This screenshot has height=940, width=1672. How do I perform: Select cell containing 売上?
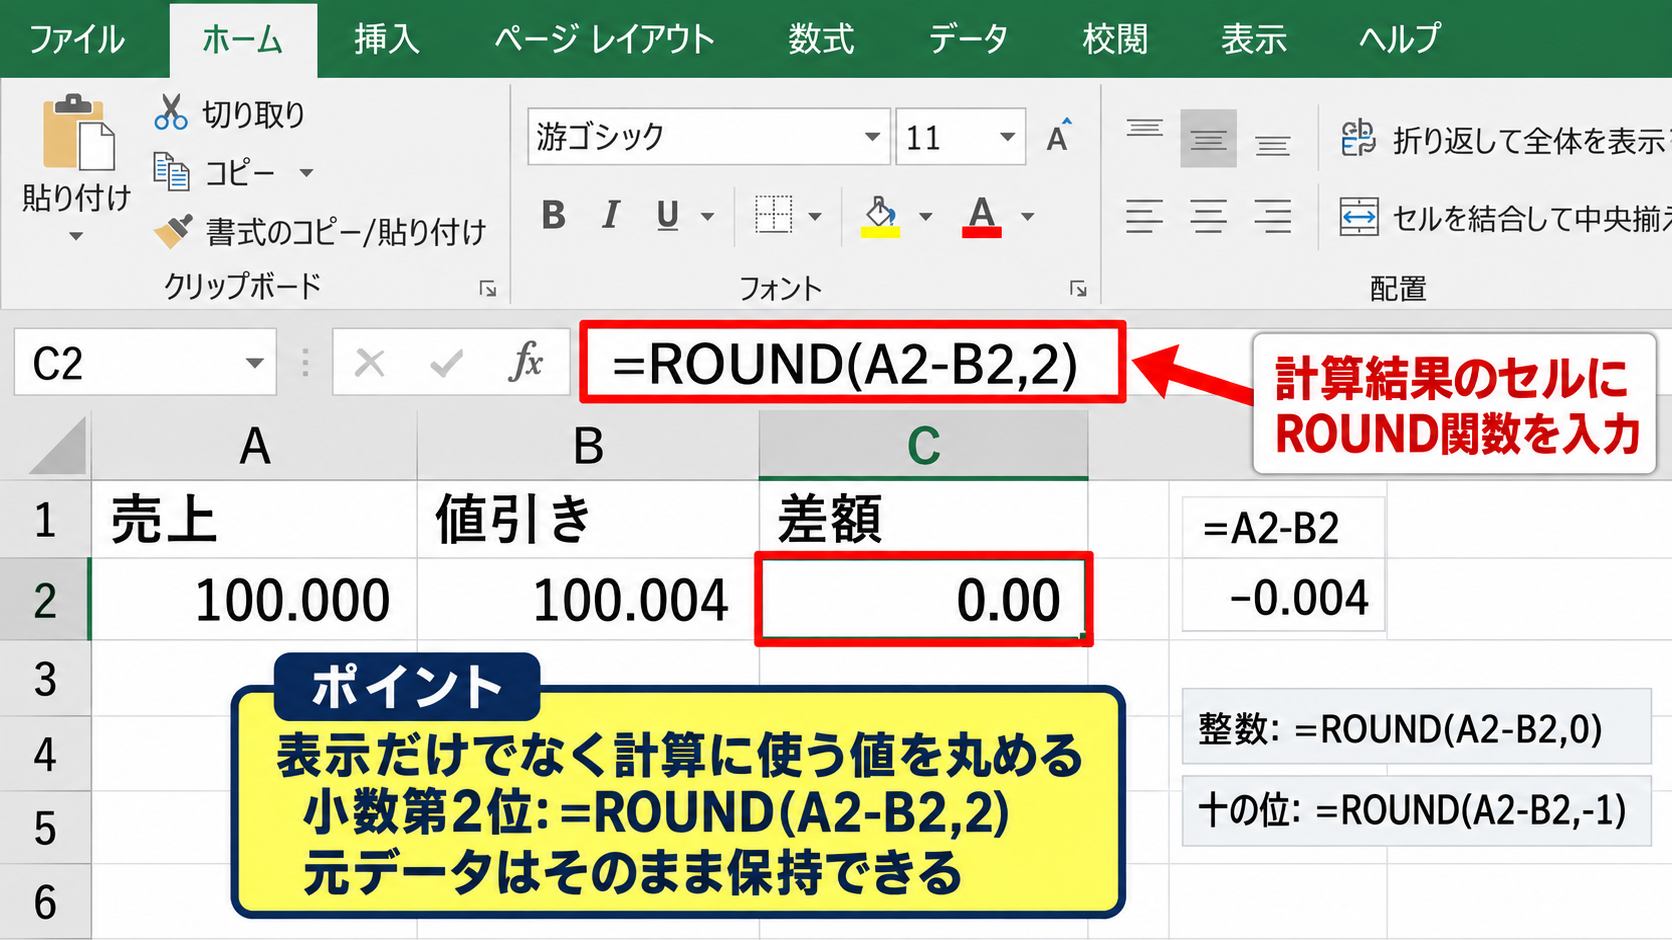254,520
